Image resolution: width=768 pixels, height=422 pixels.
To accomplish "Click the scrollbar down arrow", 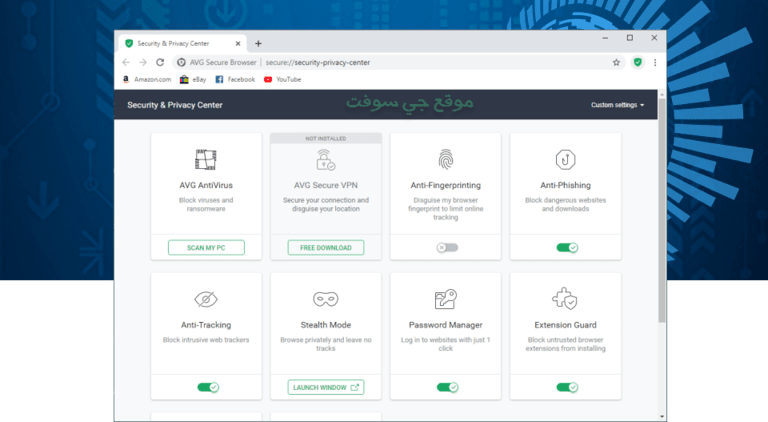I will click(662, 417).
